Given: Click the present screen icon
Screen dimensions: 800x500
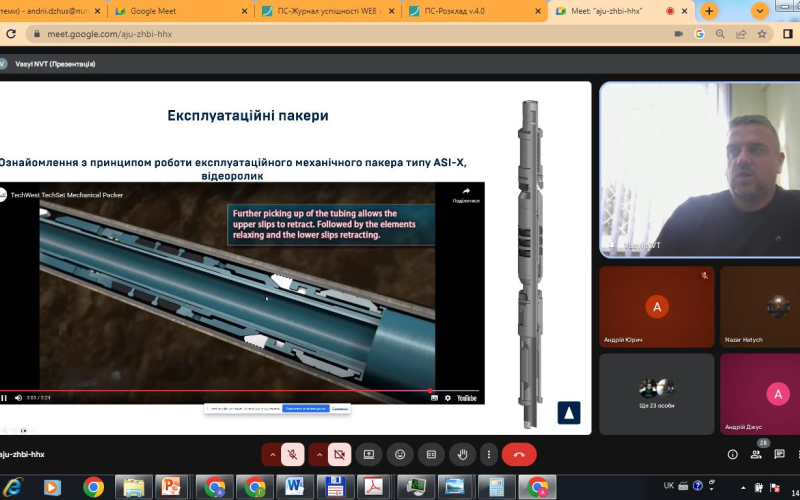Looking at the screenshot, I should pos(368,454).
